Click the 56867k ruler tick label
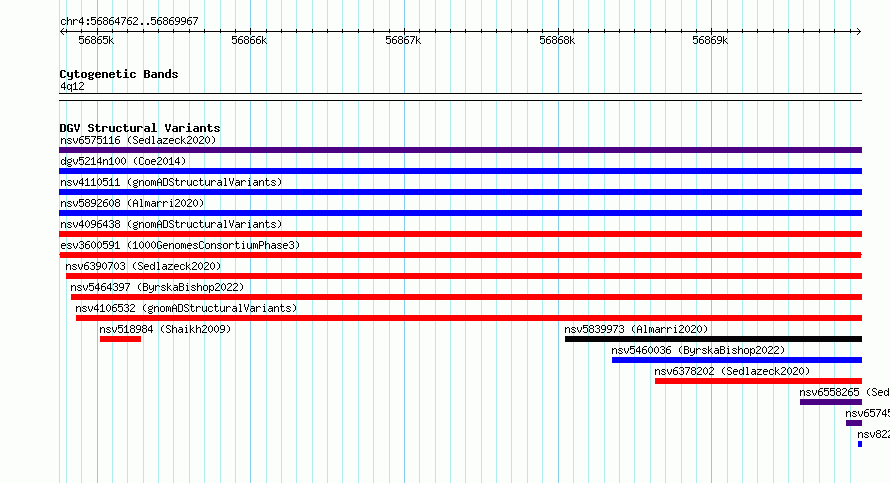 (x=403, y=40)
